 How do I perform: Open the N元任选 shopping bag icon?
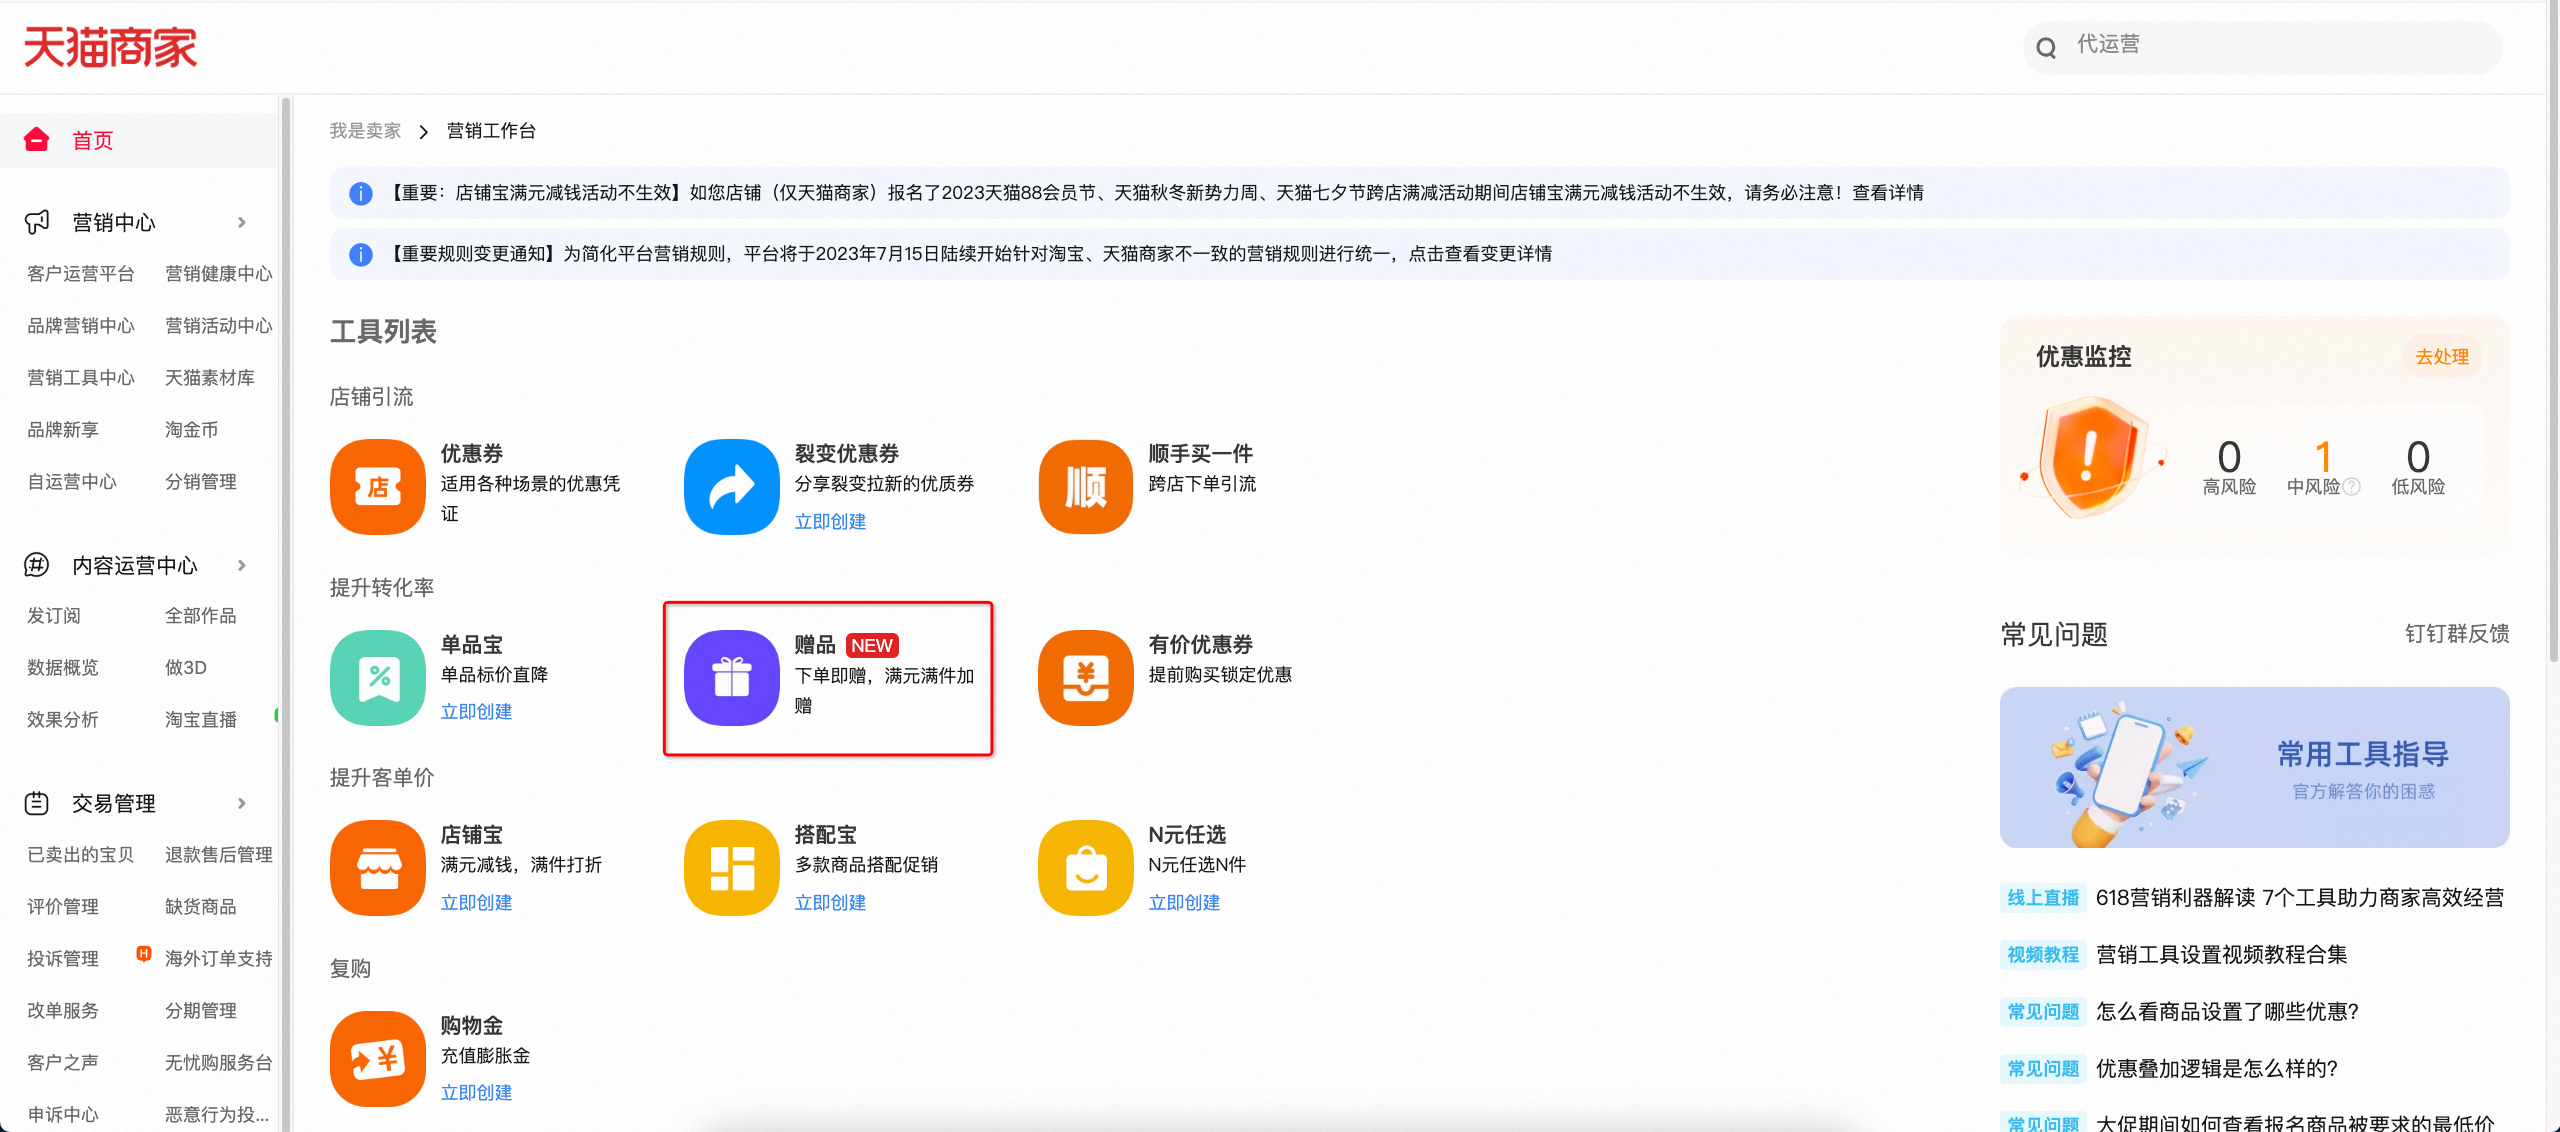click(1086, 868)
